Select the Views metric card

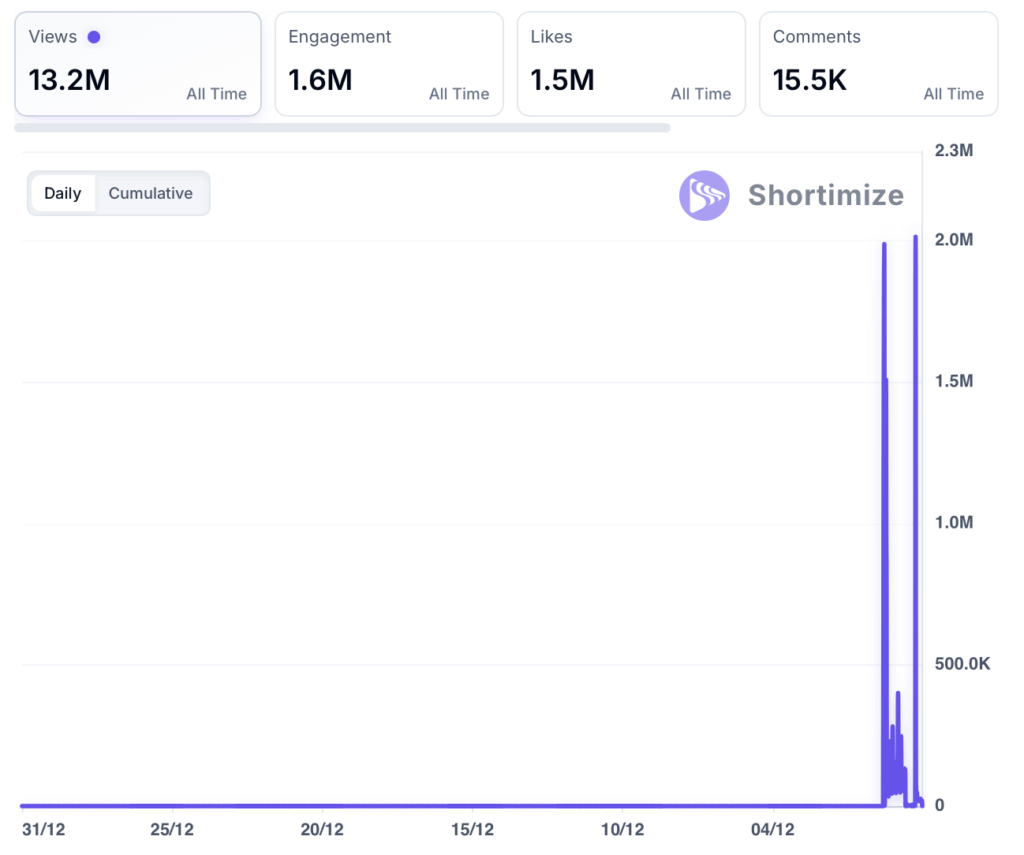[138, 64]
